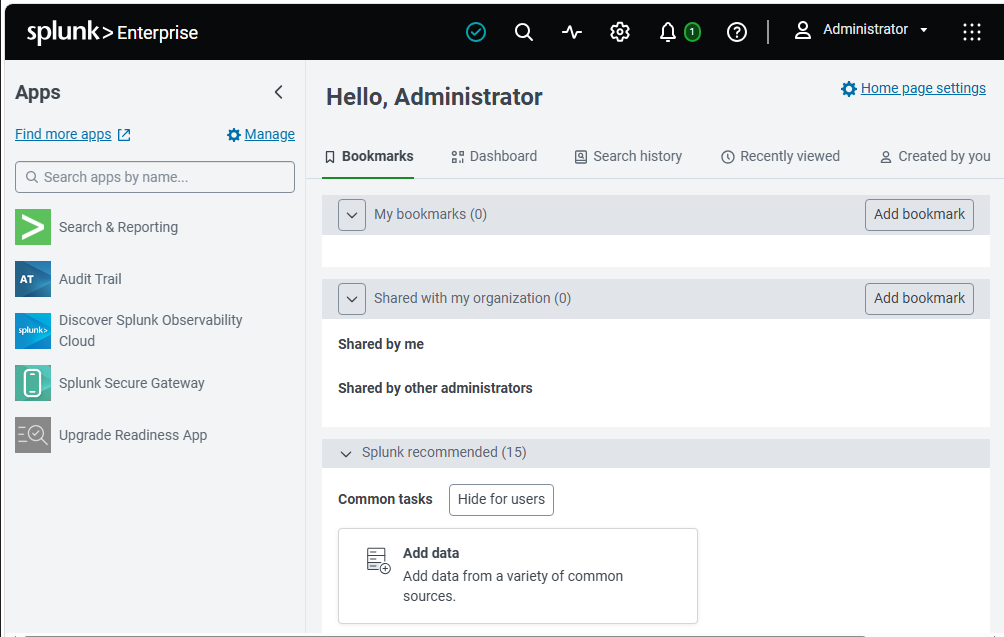Click the green notification count badge
Screen dimensions: 1004x637
tap(692, 31)
